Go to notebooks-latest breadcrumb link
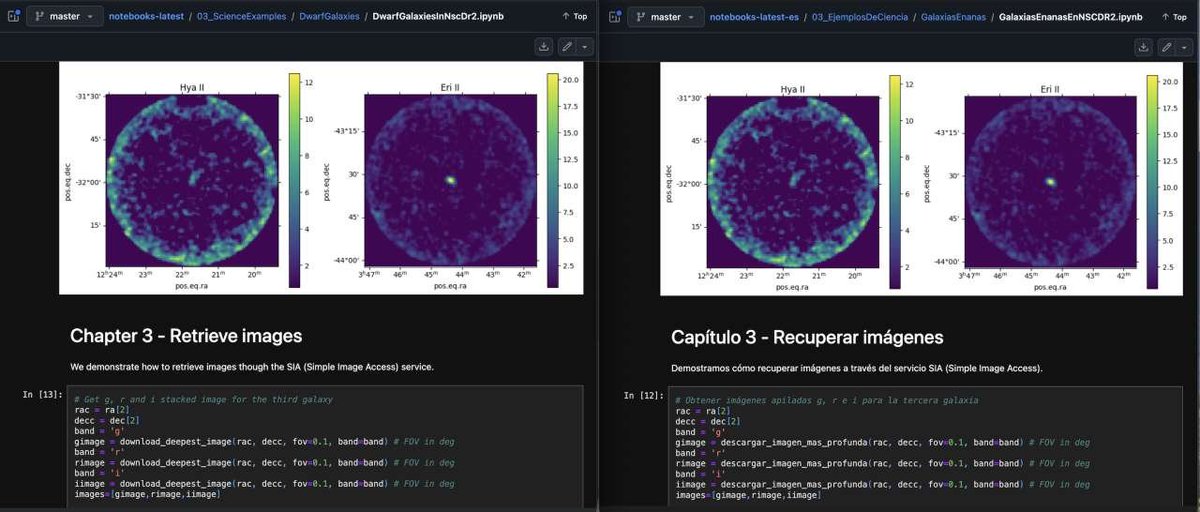 pos(148,17)
